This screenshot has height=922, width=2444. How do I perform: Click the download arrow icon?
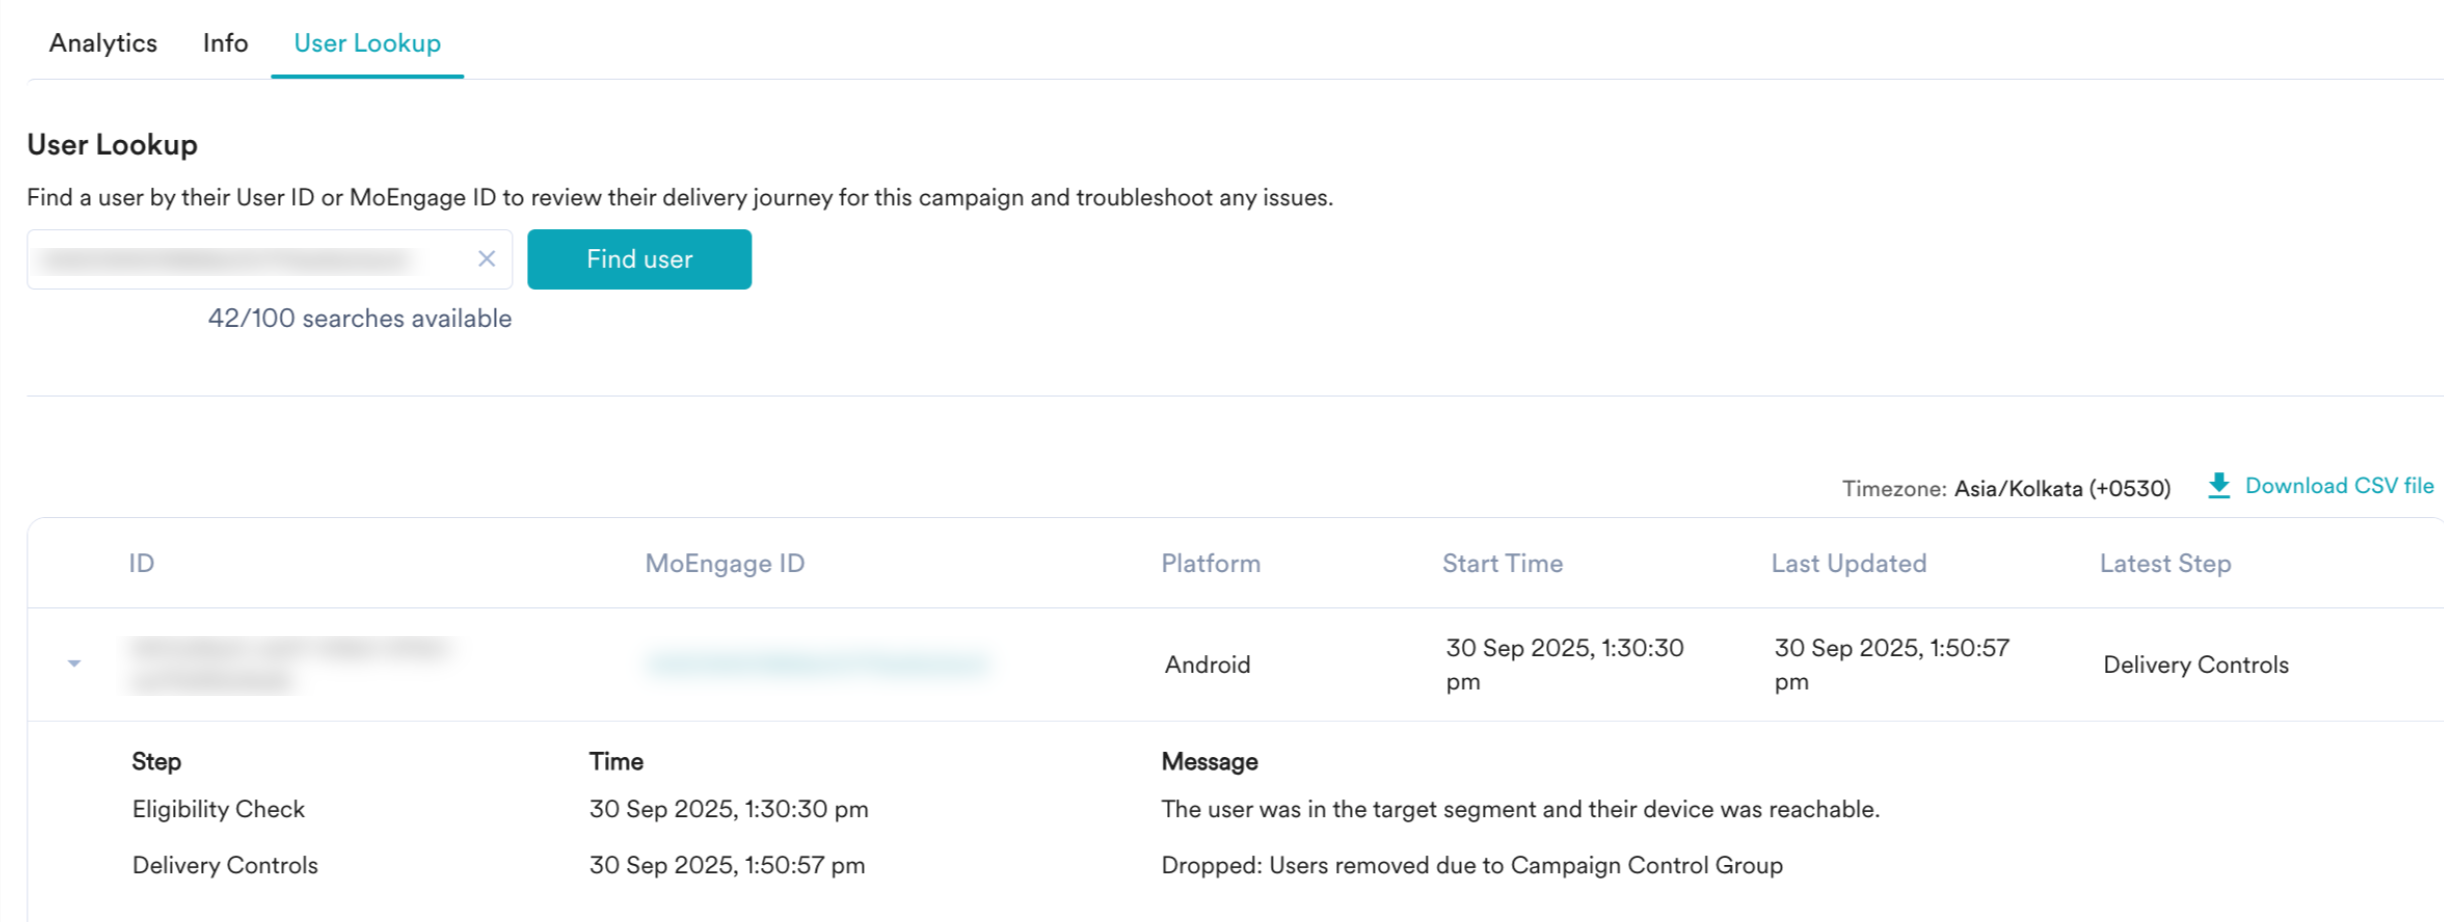pos(2218,486)
